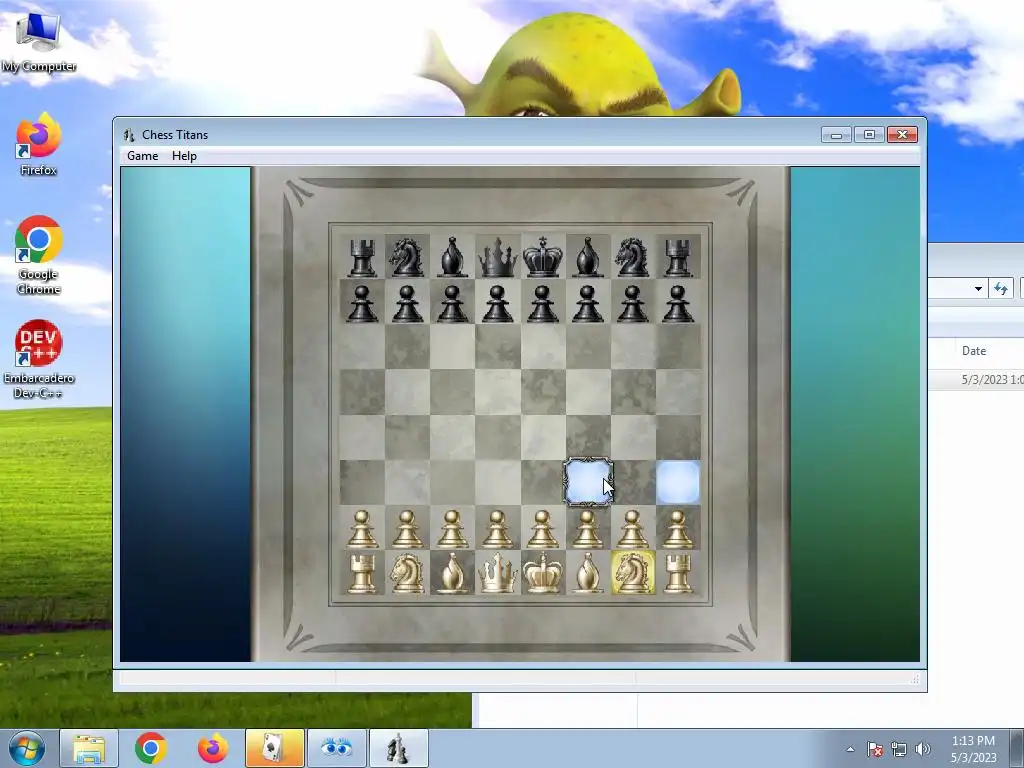This screenshot has width=1024, height=768.
Task: Click the black pawn on e7
Action: (x=543, y=304)
